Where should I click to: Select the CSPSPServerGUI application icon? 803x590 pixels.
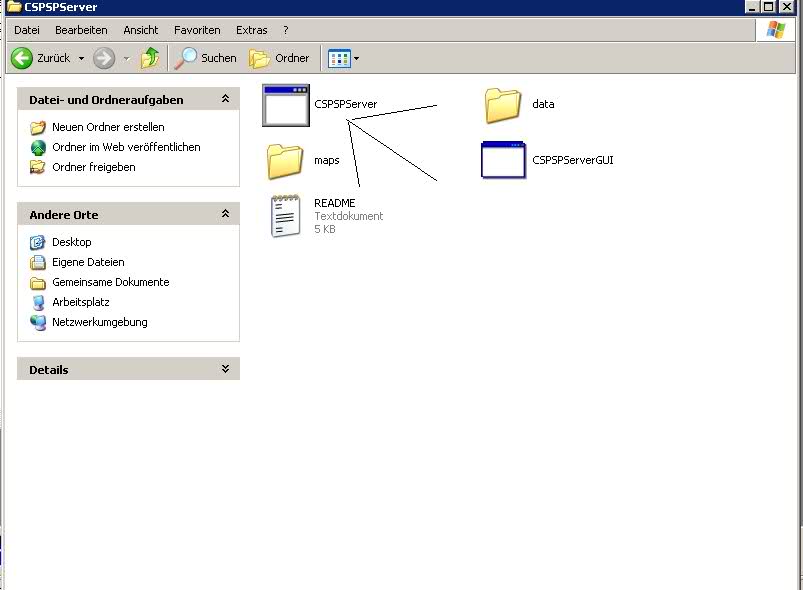tap(503, 160)
